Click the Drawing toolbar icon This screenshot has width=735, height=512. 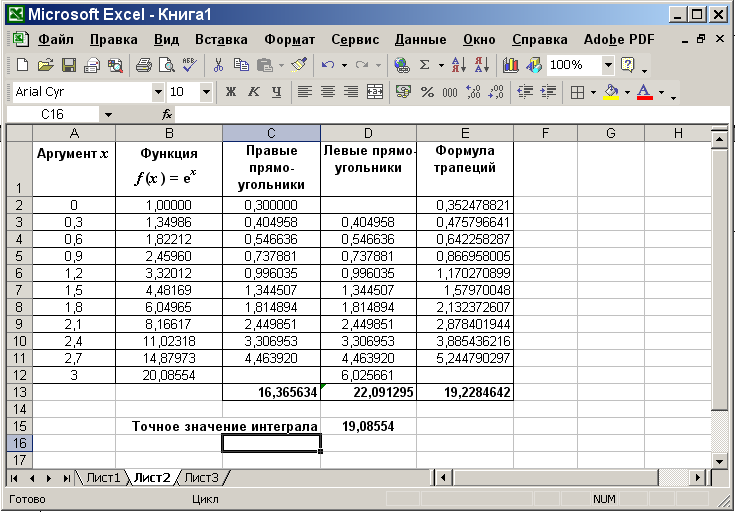coord(533,65)
